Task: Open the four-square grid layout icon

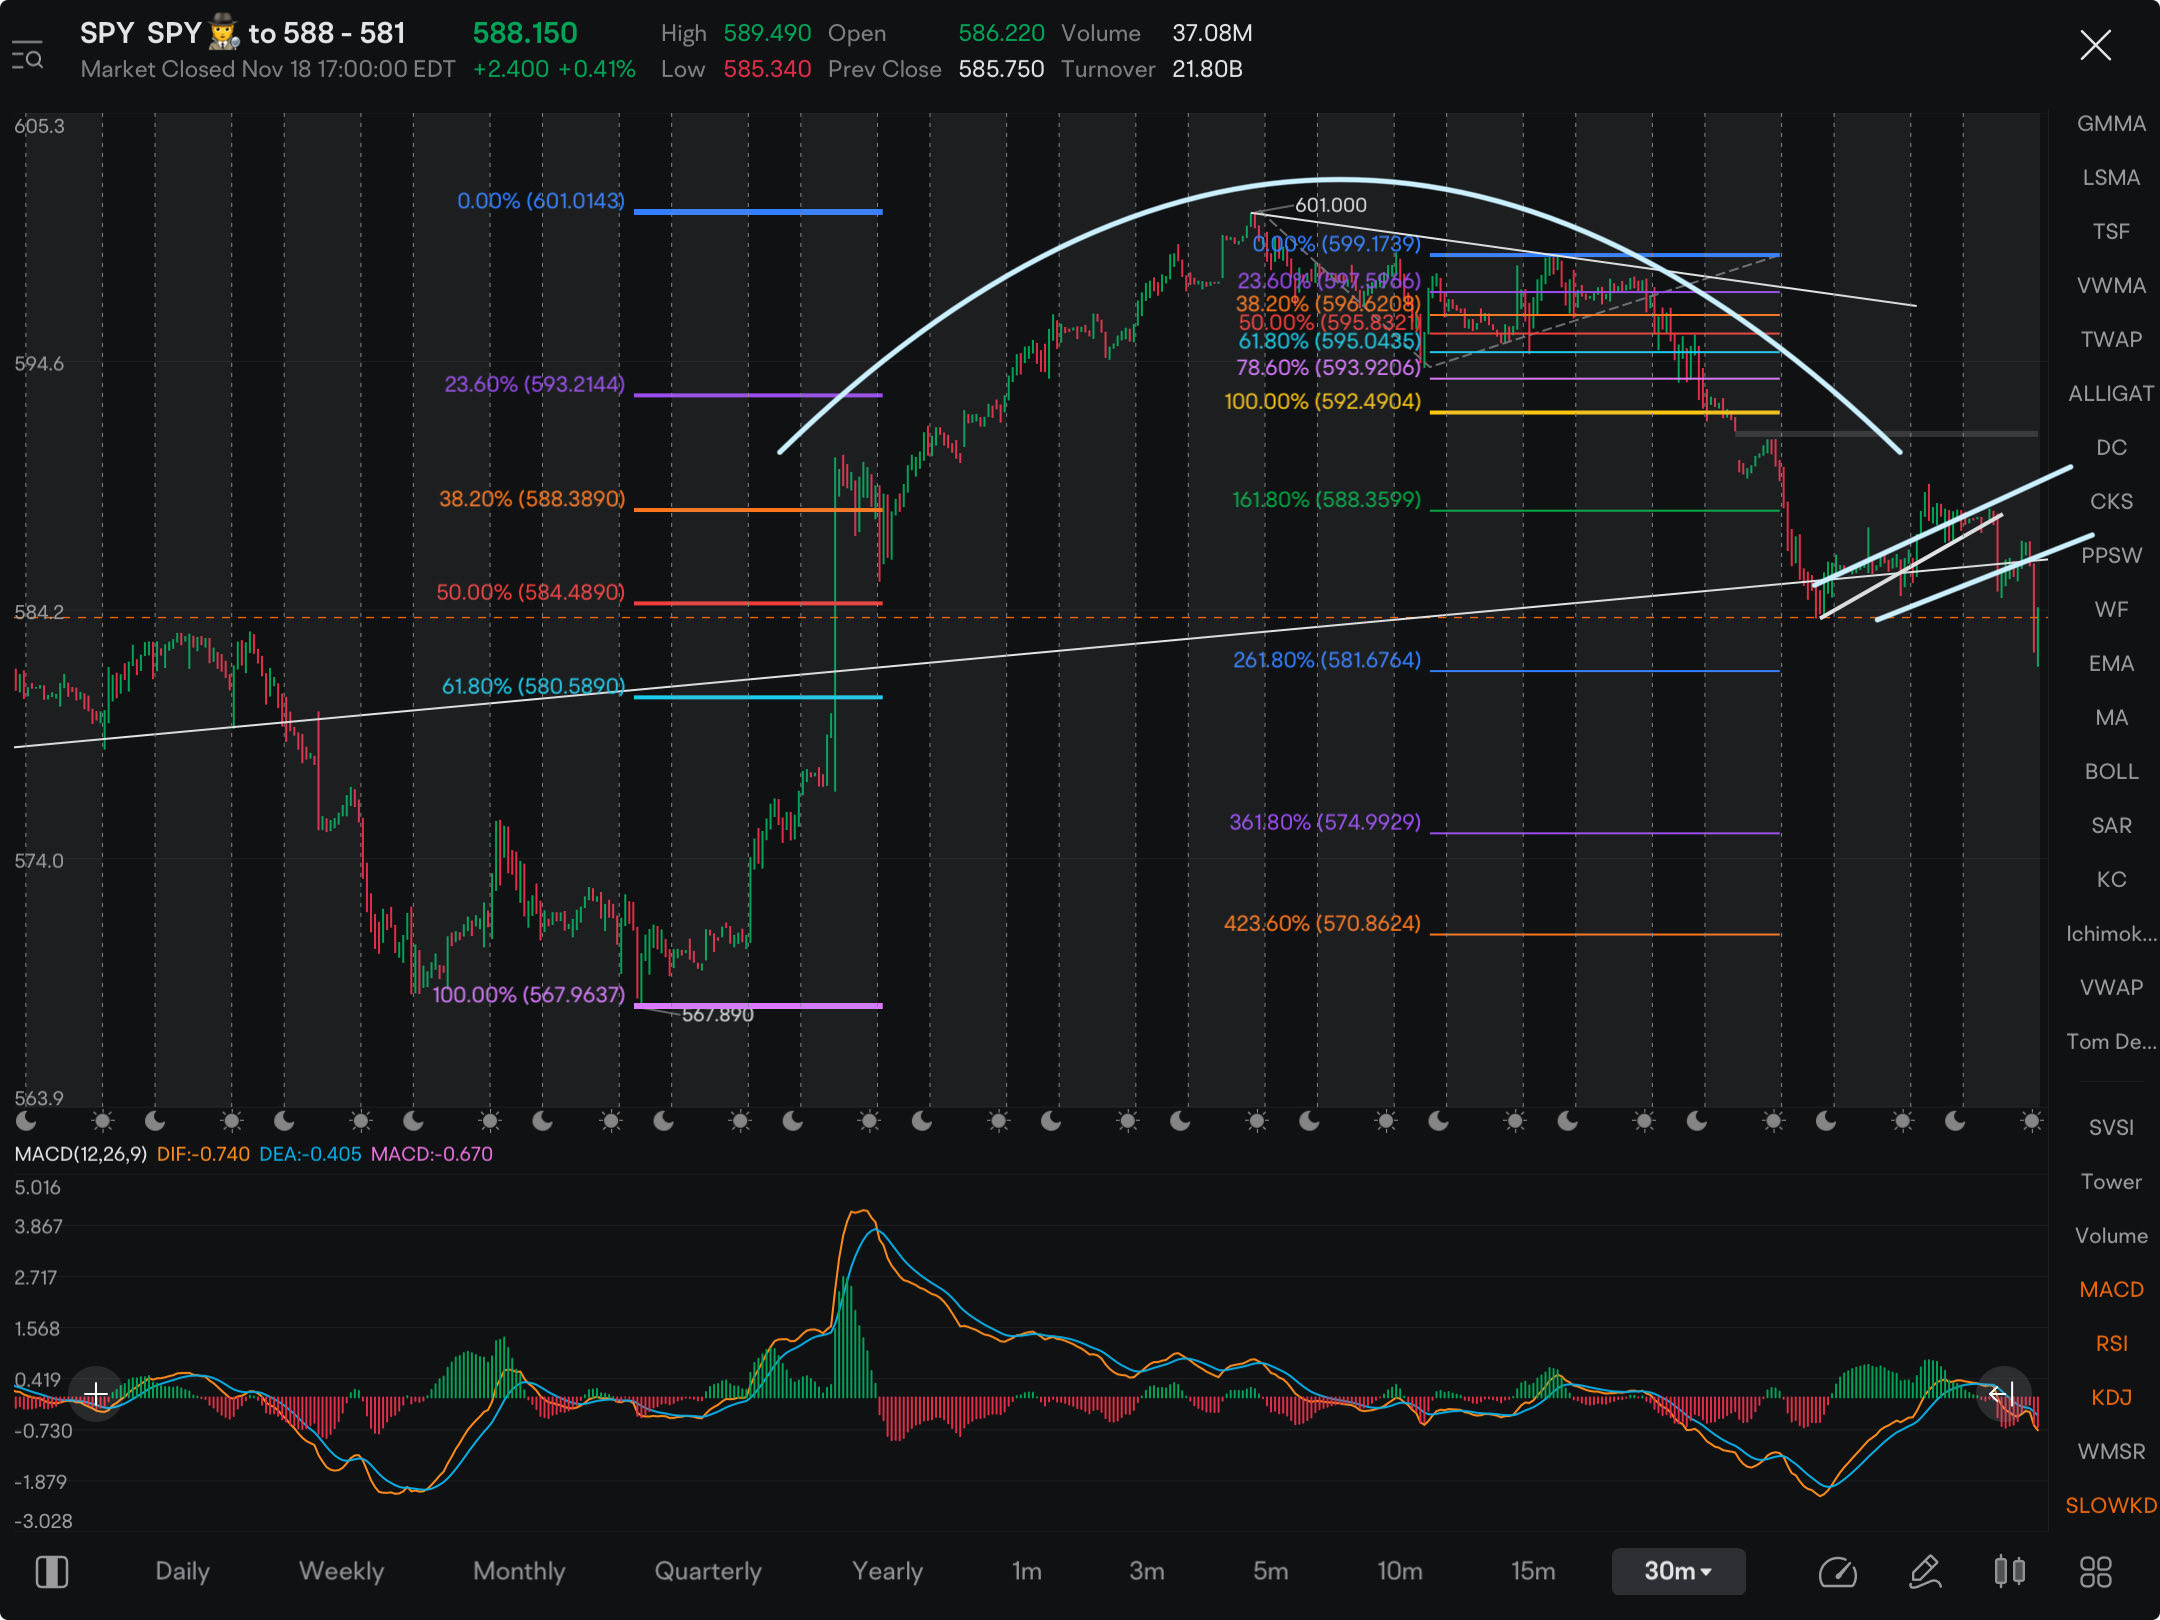Action: [2096, 1572]
